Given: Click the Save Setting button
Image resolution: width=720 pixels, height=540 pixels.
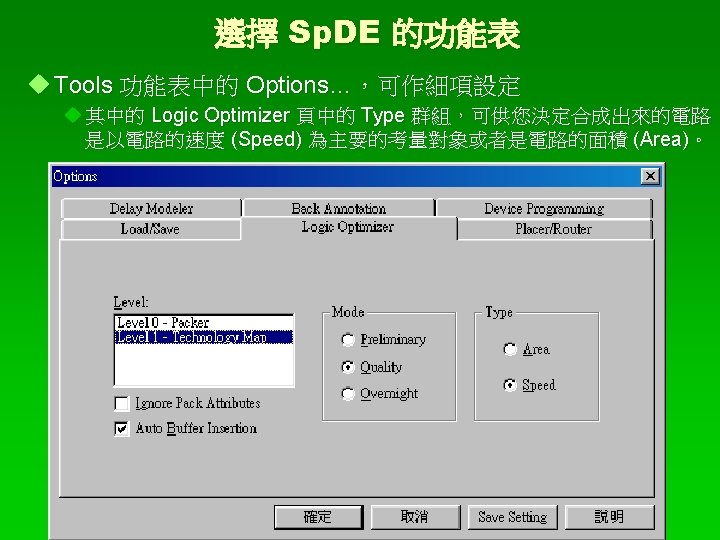Looking at the screenshot, I should coord(512,517).
